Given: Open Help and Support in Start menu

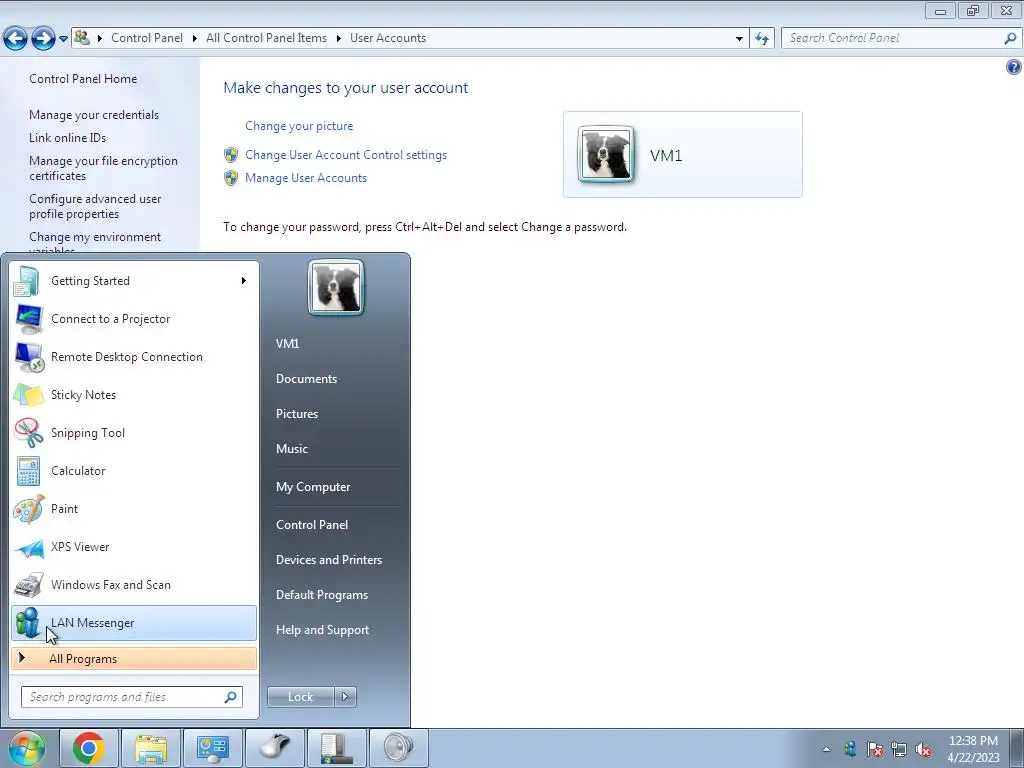Looking at the screenshot, I should tap(323, 630).
